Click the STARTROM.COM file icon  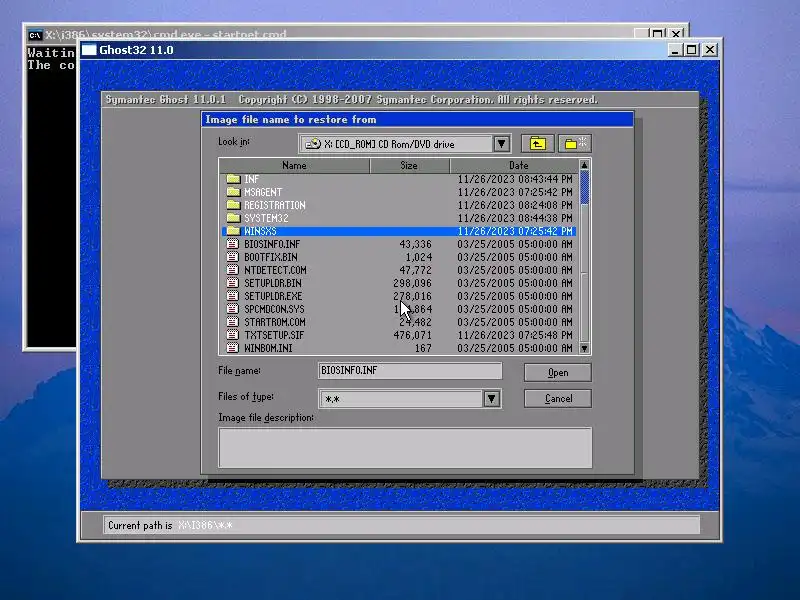tap(233, 322)
